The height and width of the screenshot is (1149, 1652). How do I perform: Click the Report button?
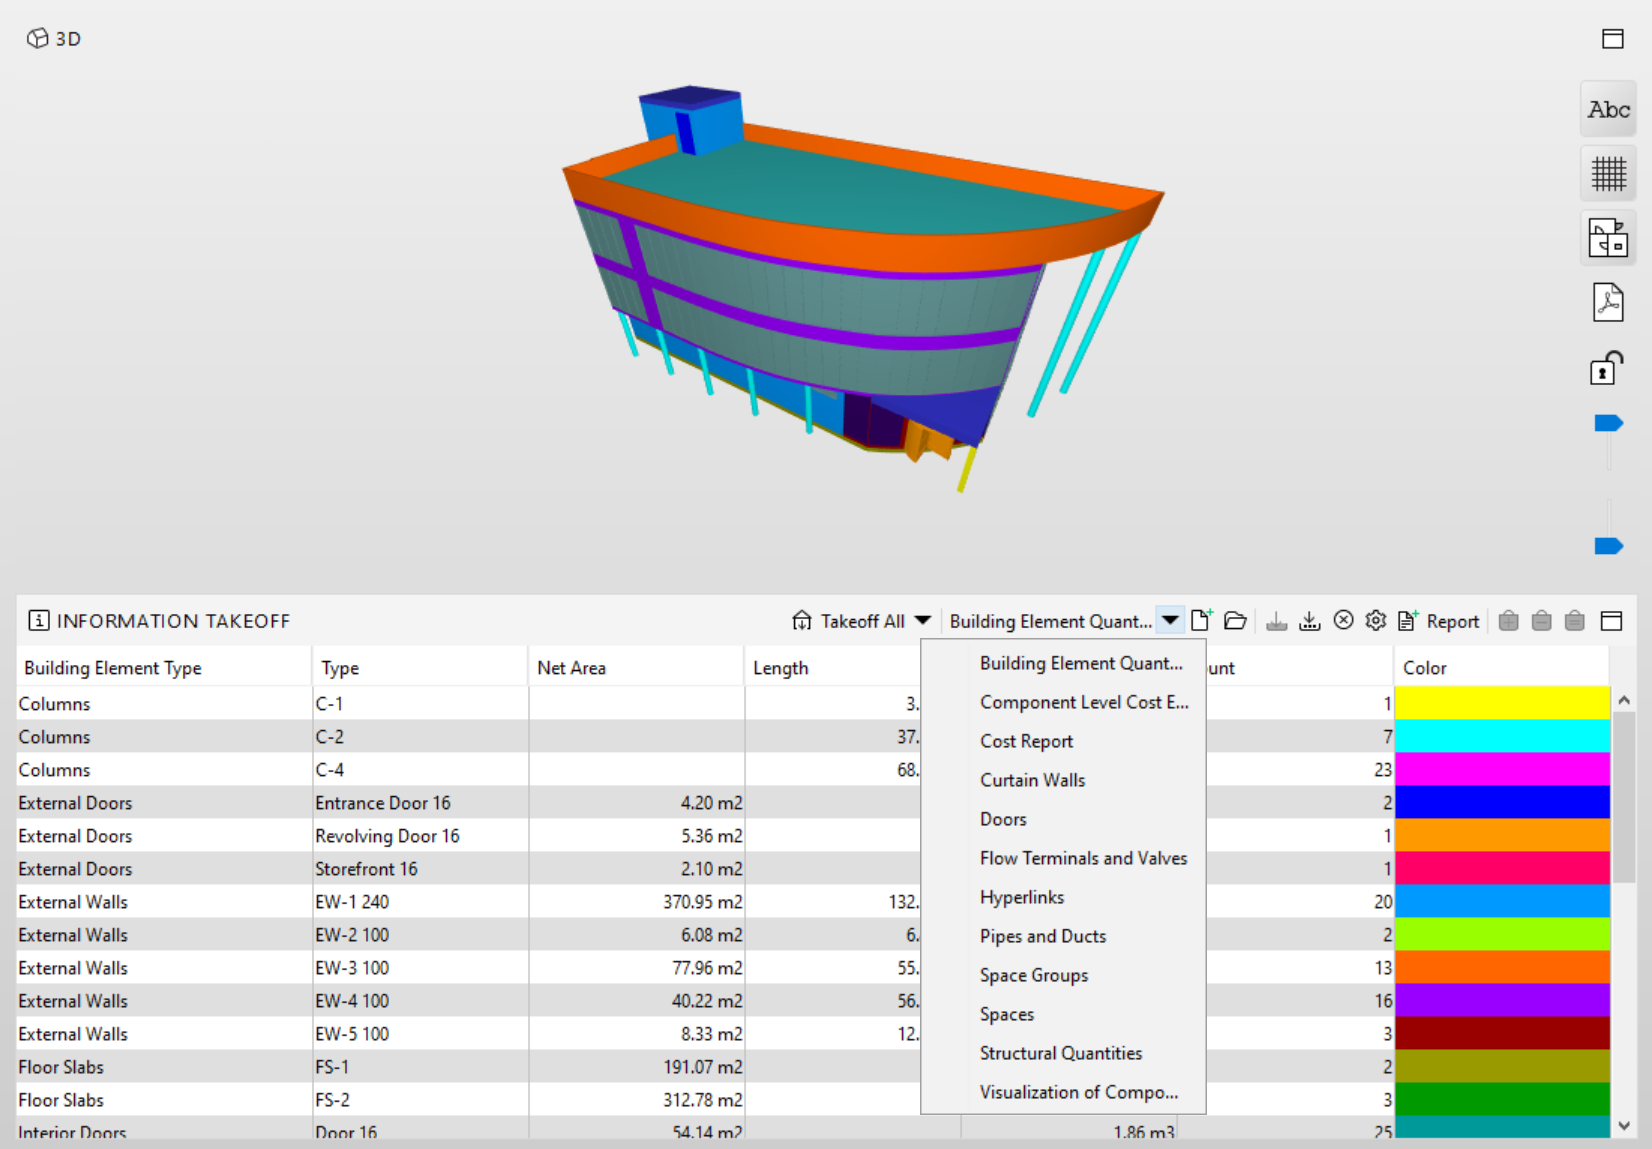[x=1439, y=621]
